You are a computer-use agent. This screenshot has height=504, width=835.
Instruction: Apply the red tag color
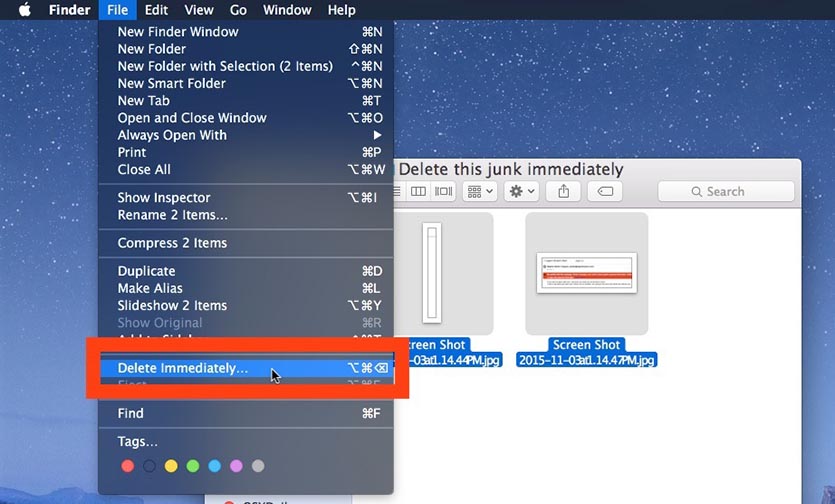pyautogui.click(x=128, y=466)
